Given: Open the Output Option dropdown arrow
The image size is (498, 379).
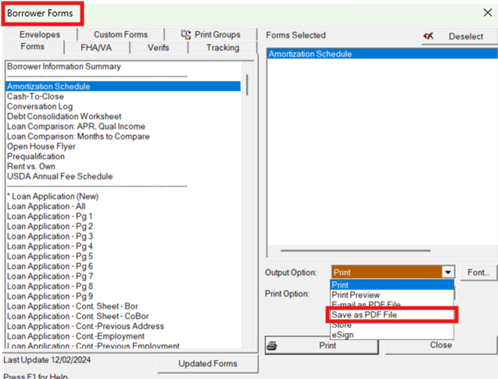Looking at the screenshot, I should [448, 272].
